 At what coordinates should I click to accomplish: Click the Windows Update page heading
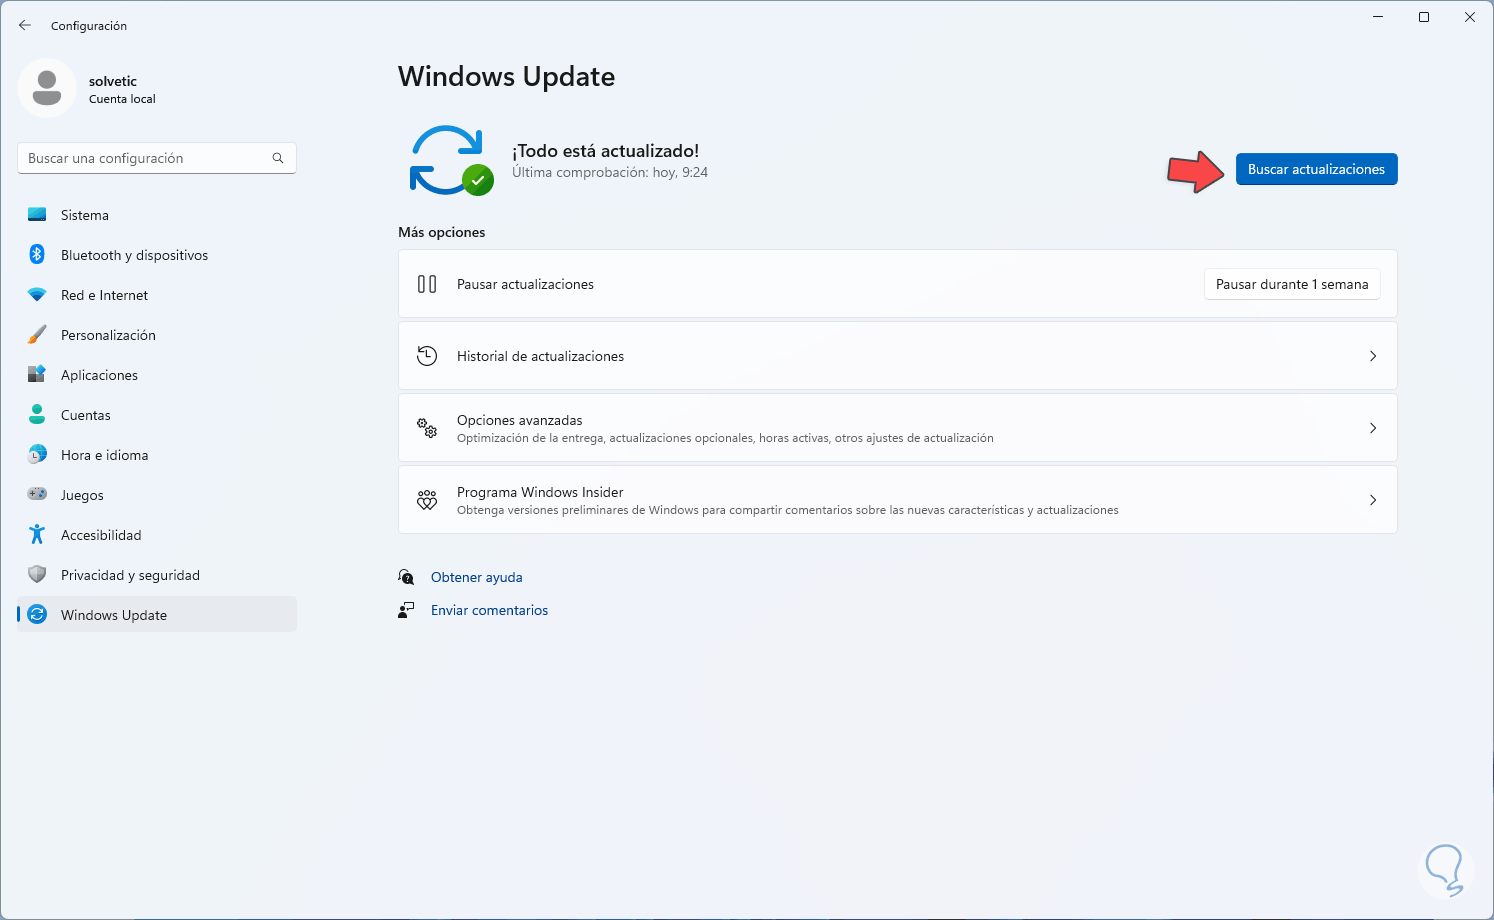(506, 77)
